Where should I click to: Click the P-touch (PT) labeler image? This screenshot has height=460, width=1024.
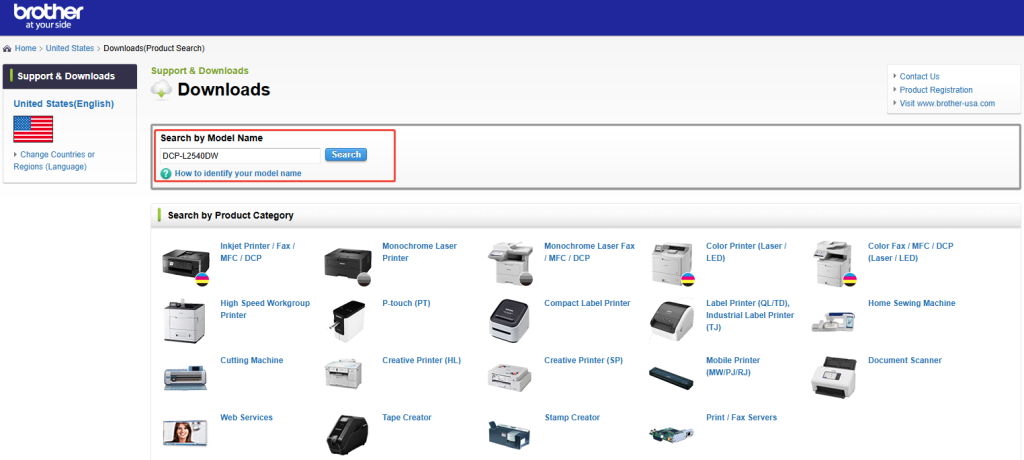[347, 321]
